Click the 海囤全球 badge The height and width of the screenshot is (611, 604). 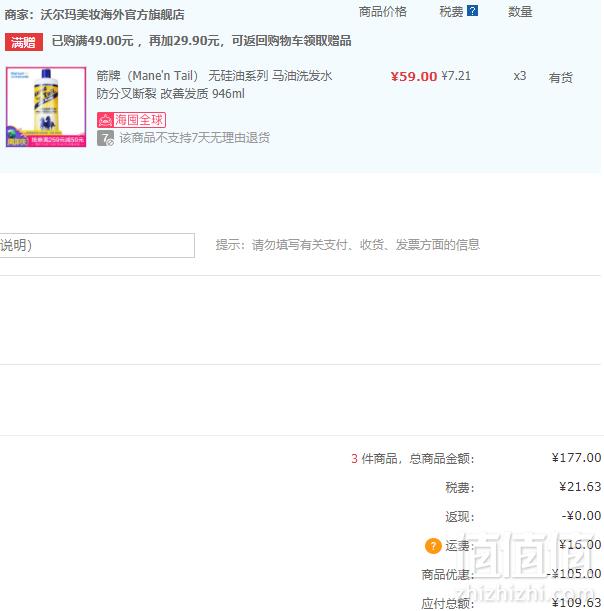click(131, 120)
